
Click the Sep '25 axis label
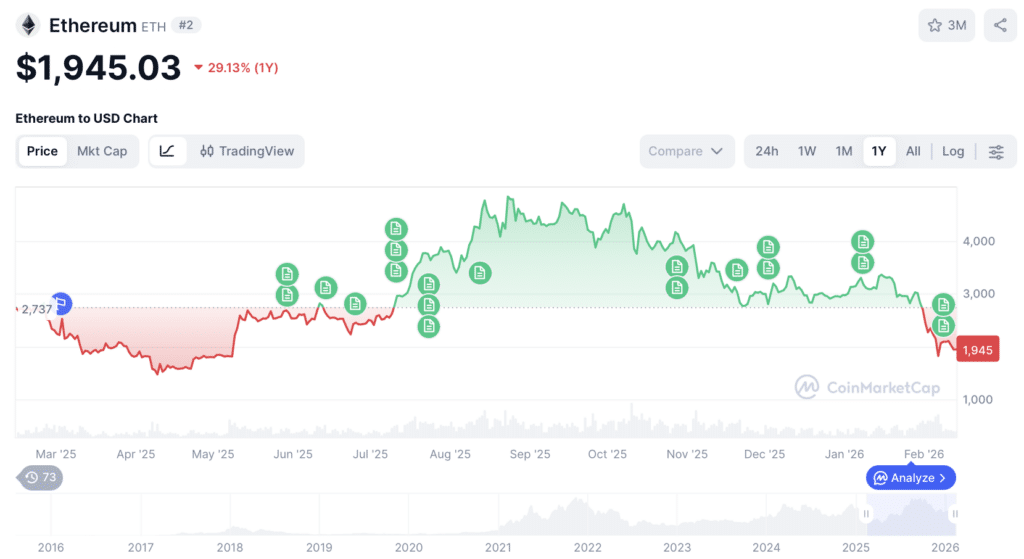point(530,455)
